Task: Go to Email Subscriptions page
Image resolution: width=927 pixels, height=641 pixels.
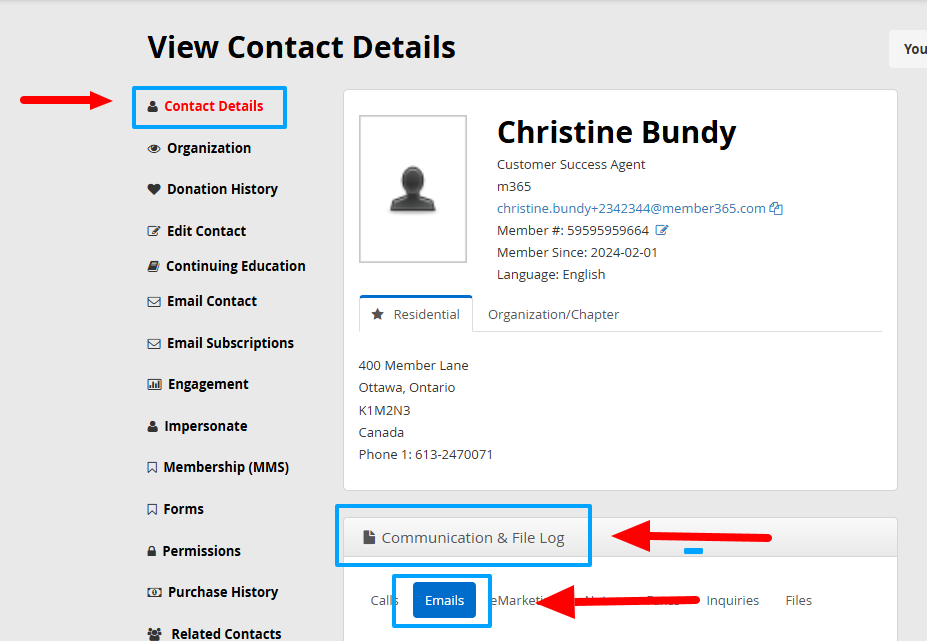Action: (230, 343)
